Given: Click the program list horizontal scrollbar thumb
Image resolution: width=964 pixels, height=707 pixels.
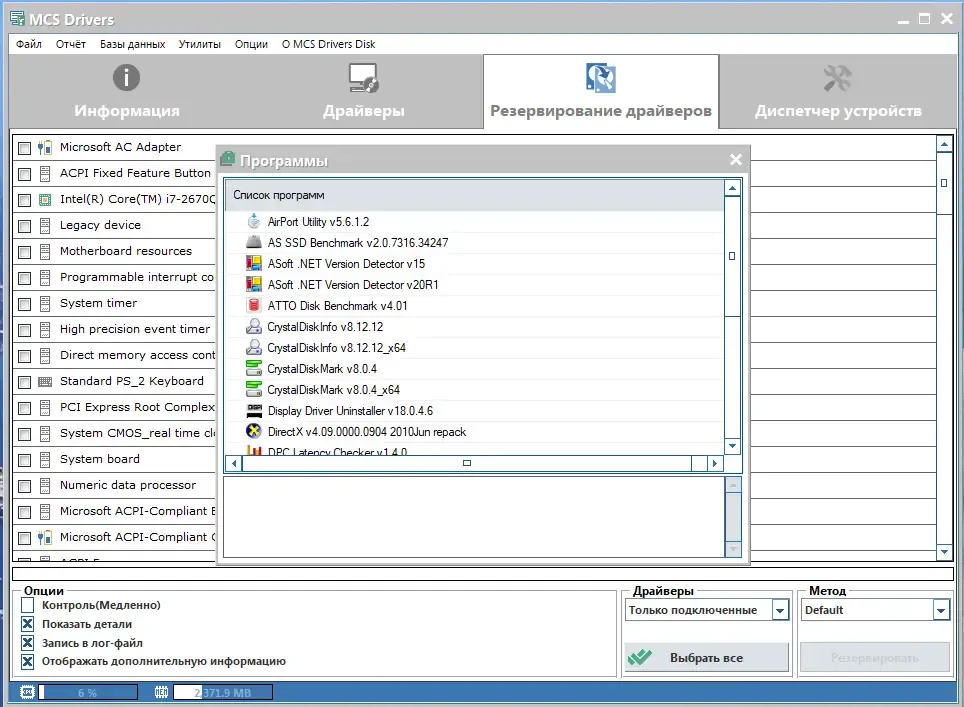Looking at the screenshot, I should (467, 463).
